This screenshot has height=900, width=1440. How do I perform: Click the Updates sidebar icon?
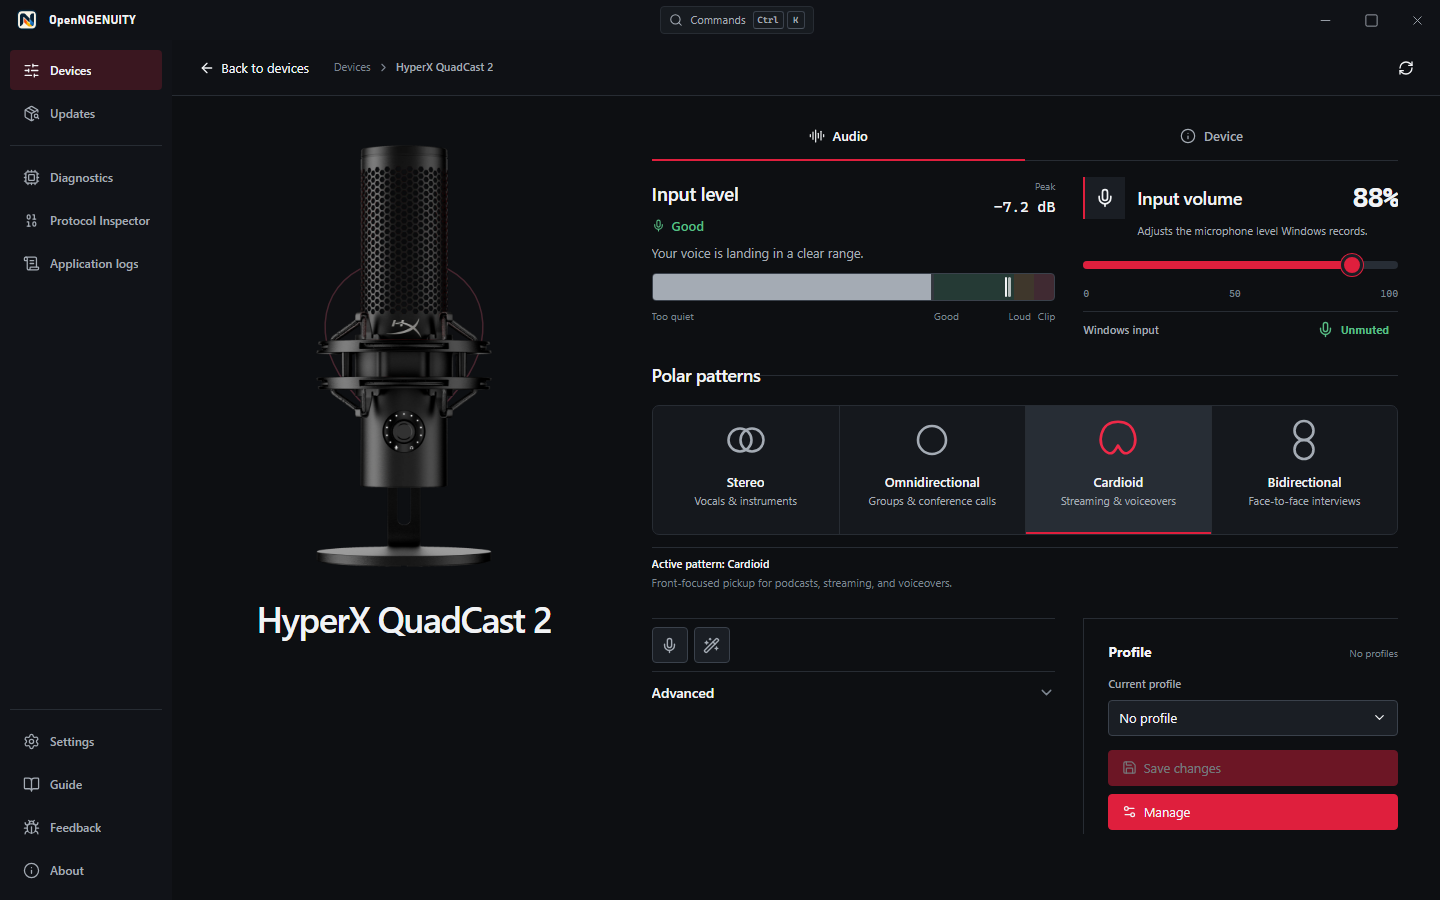coord(32,114)
